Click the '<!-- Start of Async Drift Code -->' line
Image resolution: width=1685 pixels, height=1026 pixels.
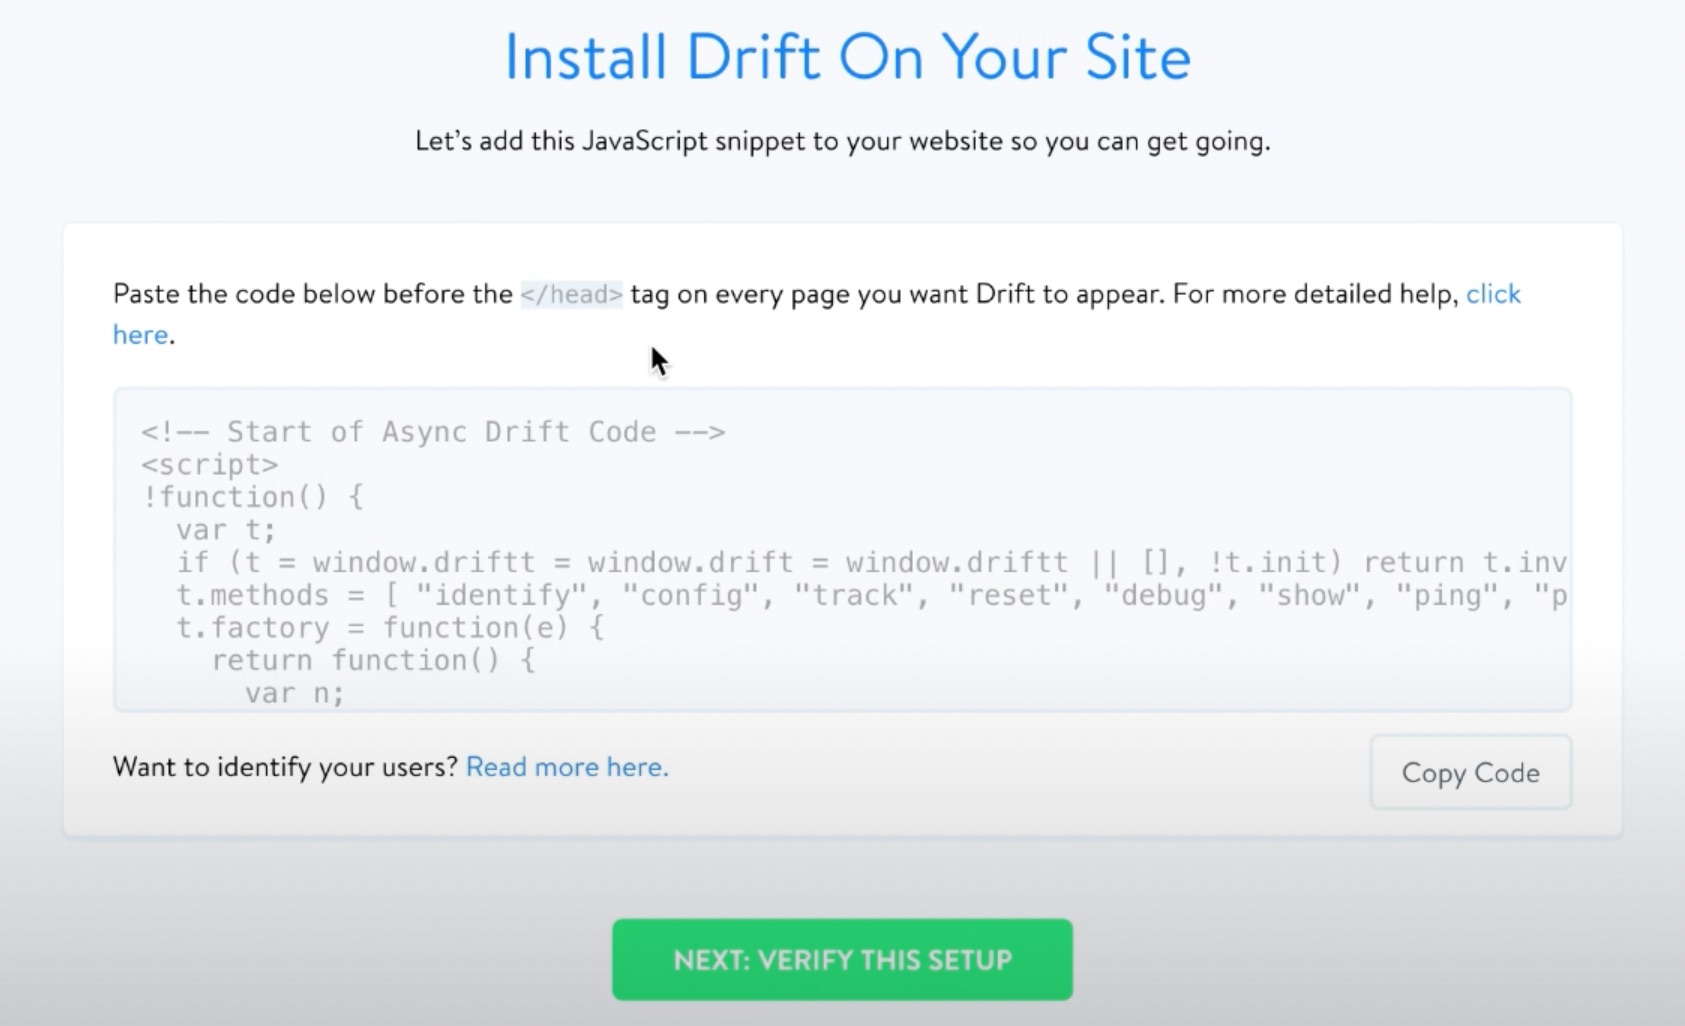coord(433,432)
